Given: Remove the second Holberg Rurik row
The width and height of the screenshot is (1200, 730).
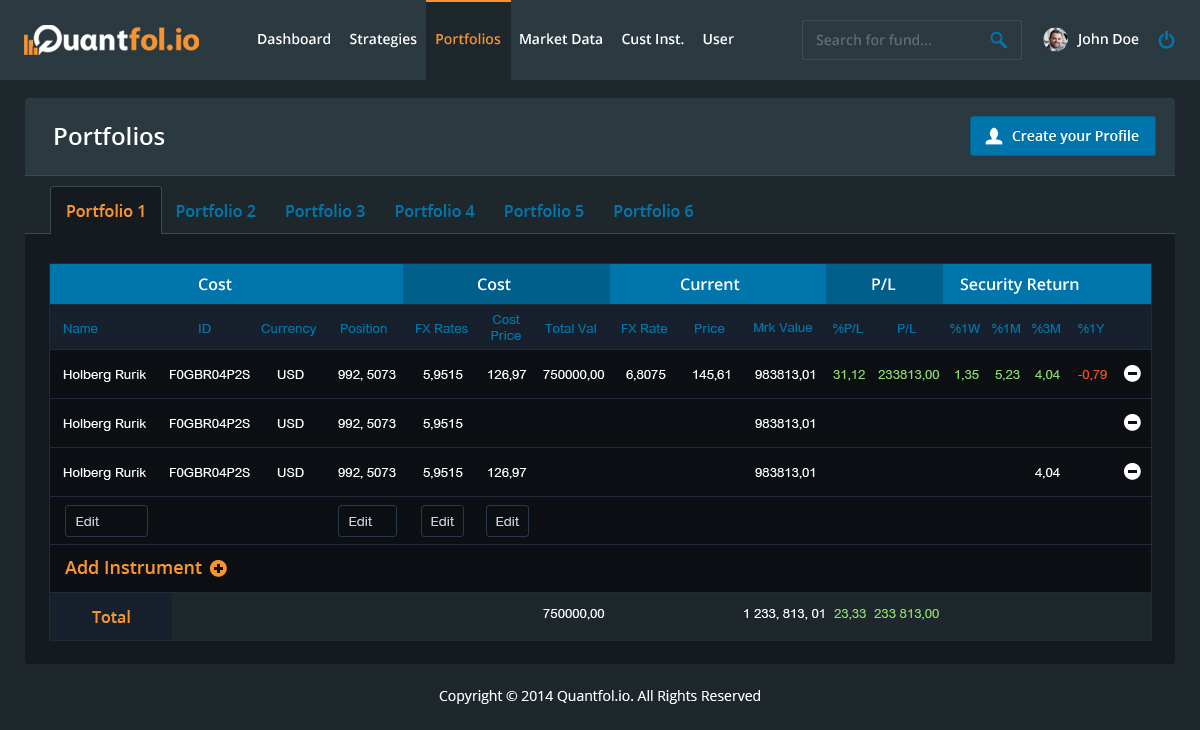Looking at the screenshot, I should (x=1132, y=423).
